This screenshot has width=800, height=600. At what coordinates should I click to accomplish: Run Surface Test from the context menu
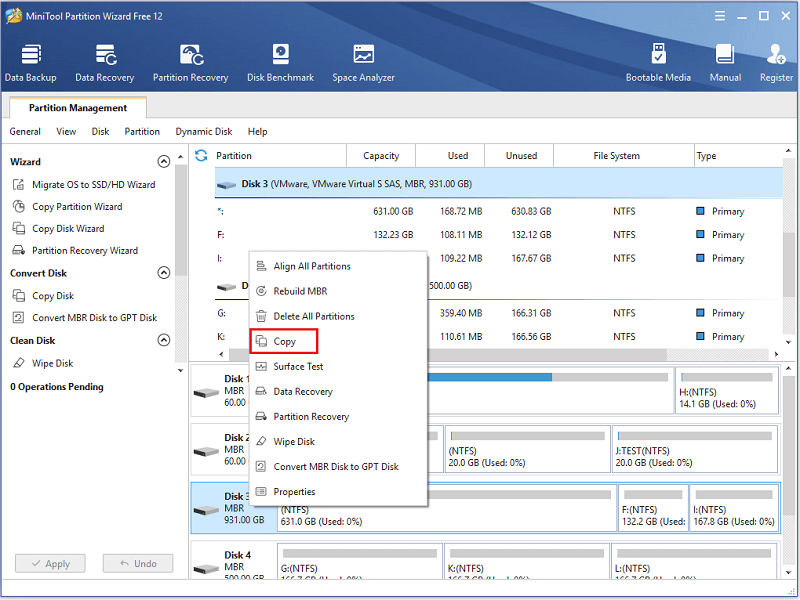tap(338, 366)
